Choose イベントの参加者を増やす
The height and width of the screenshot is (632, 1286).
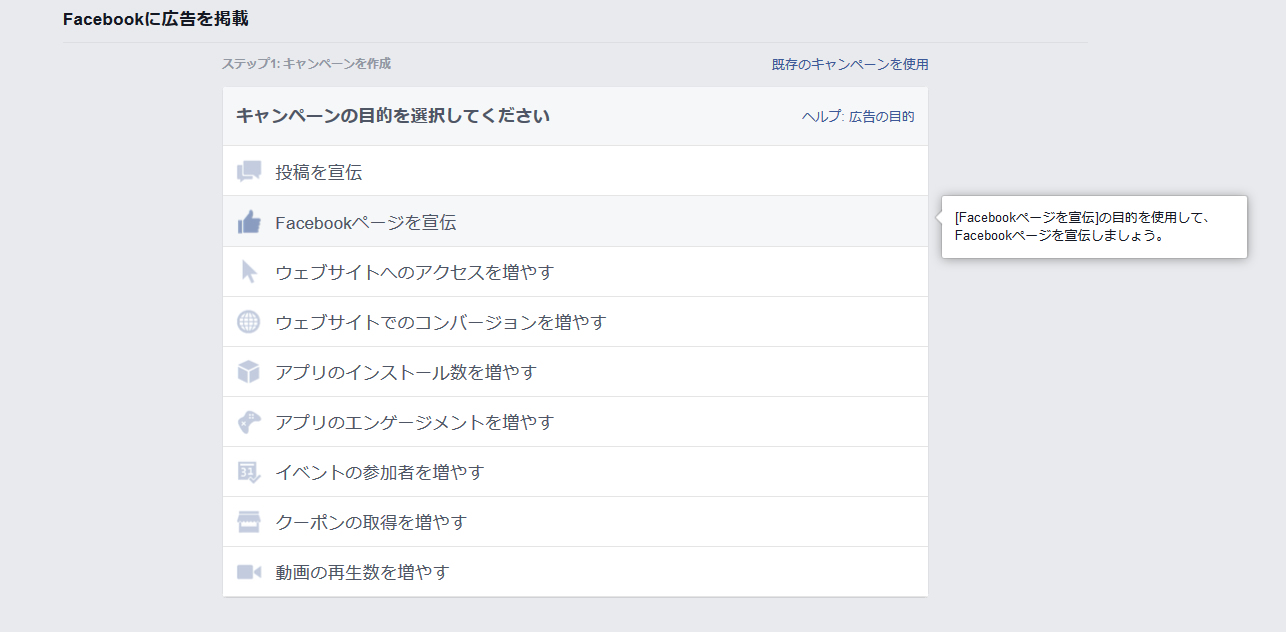click(x=575, y=471)
